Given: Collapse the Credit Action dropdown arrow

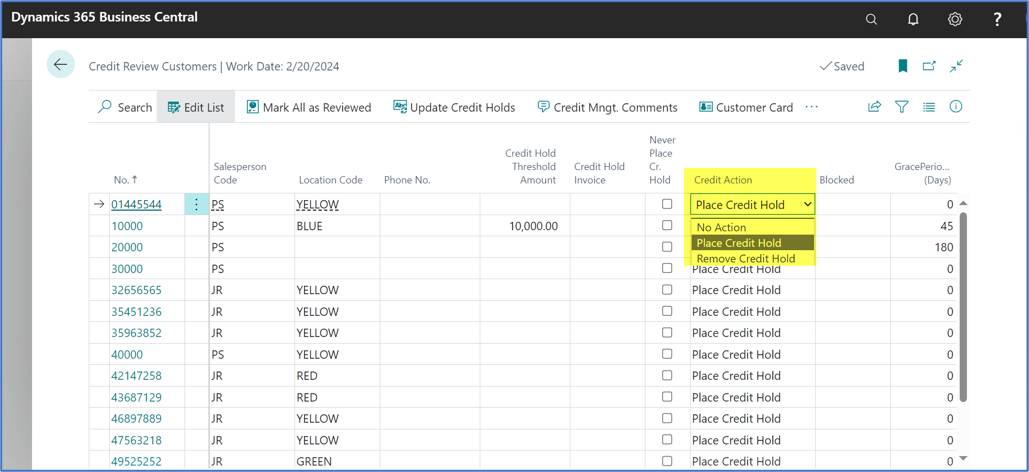Looking at the screenshot, I should [x=807, y=205].
